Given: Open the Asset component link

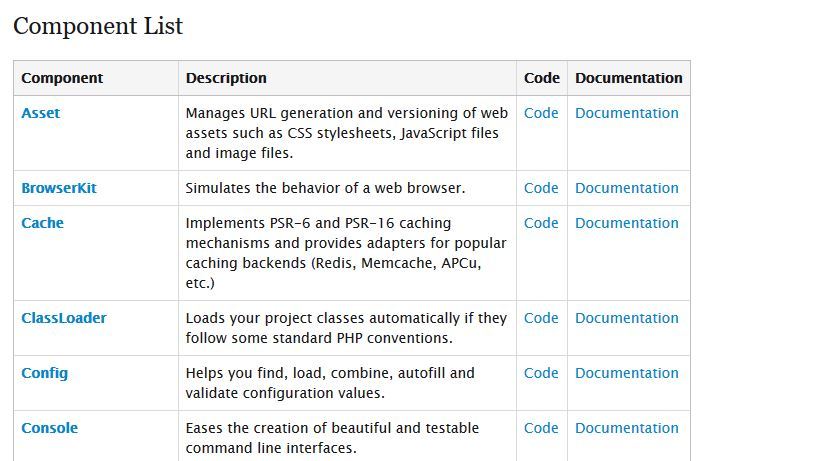Looking at the screenshot, I should [x=41, y=113].
